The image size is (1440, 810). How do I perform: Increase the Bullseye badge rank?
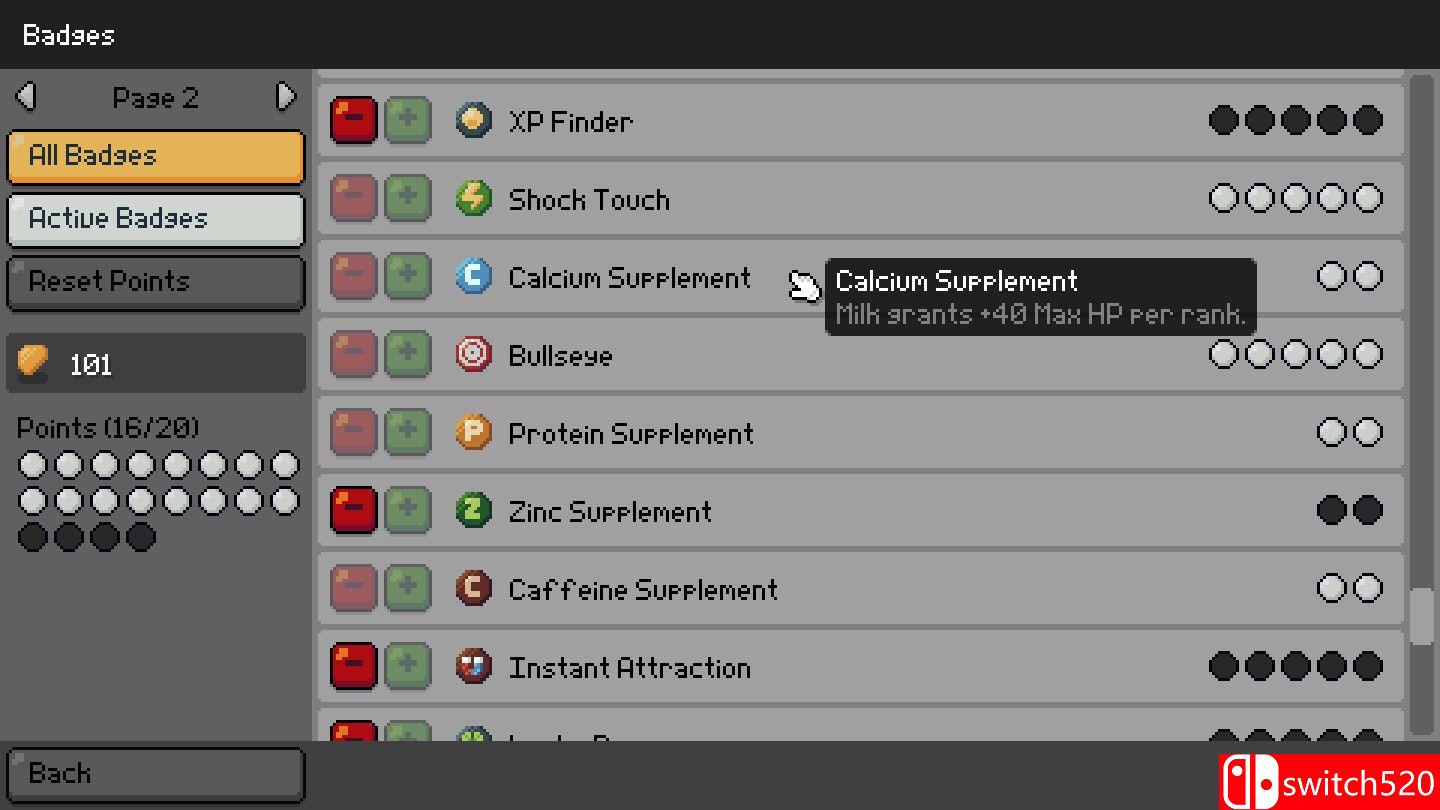[408, 355]
